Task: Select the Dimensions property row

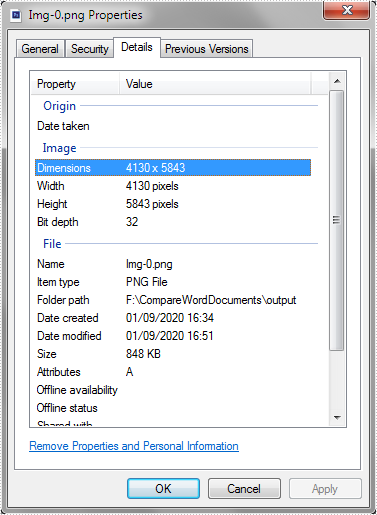Action: pos(173,168)
